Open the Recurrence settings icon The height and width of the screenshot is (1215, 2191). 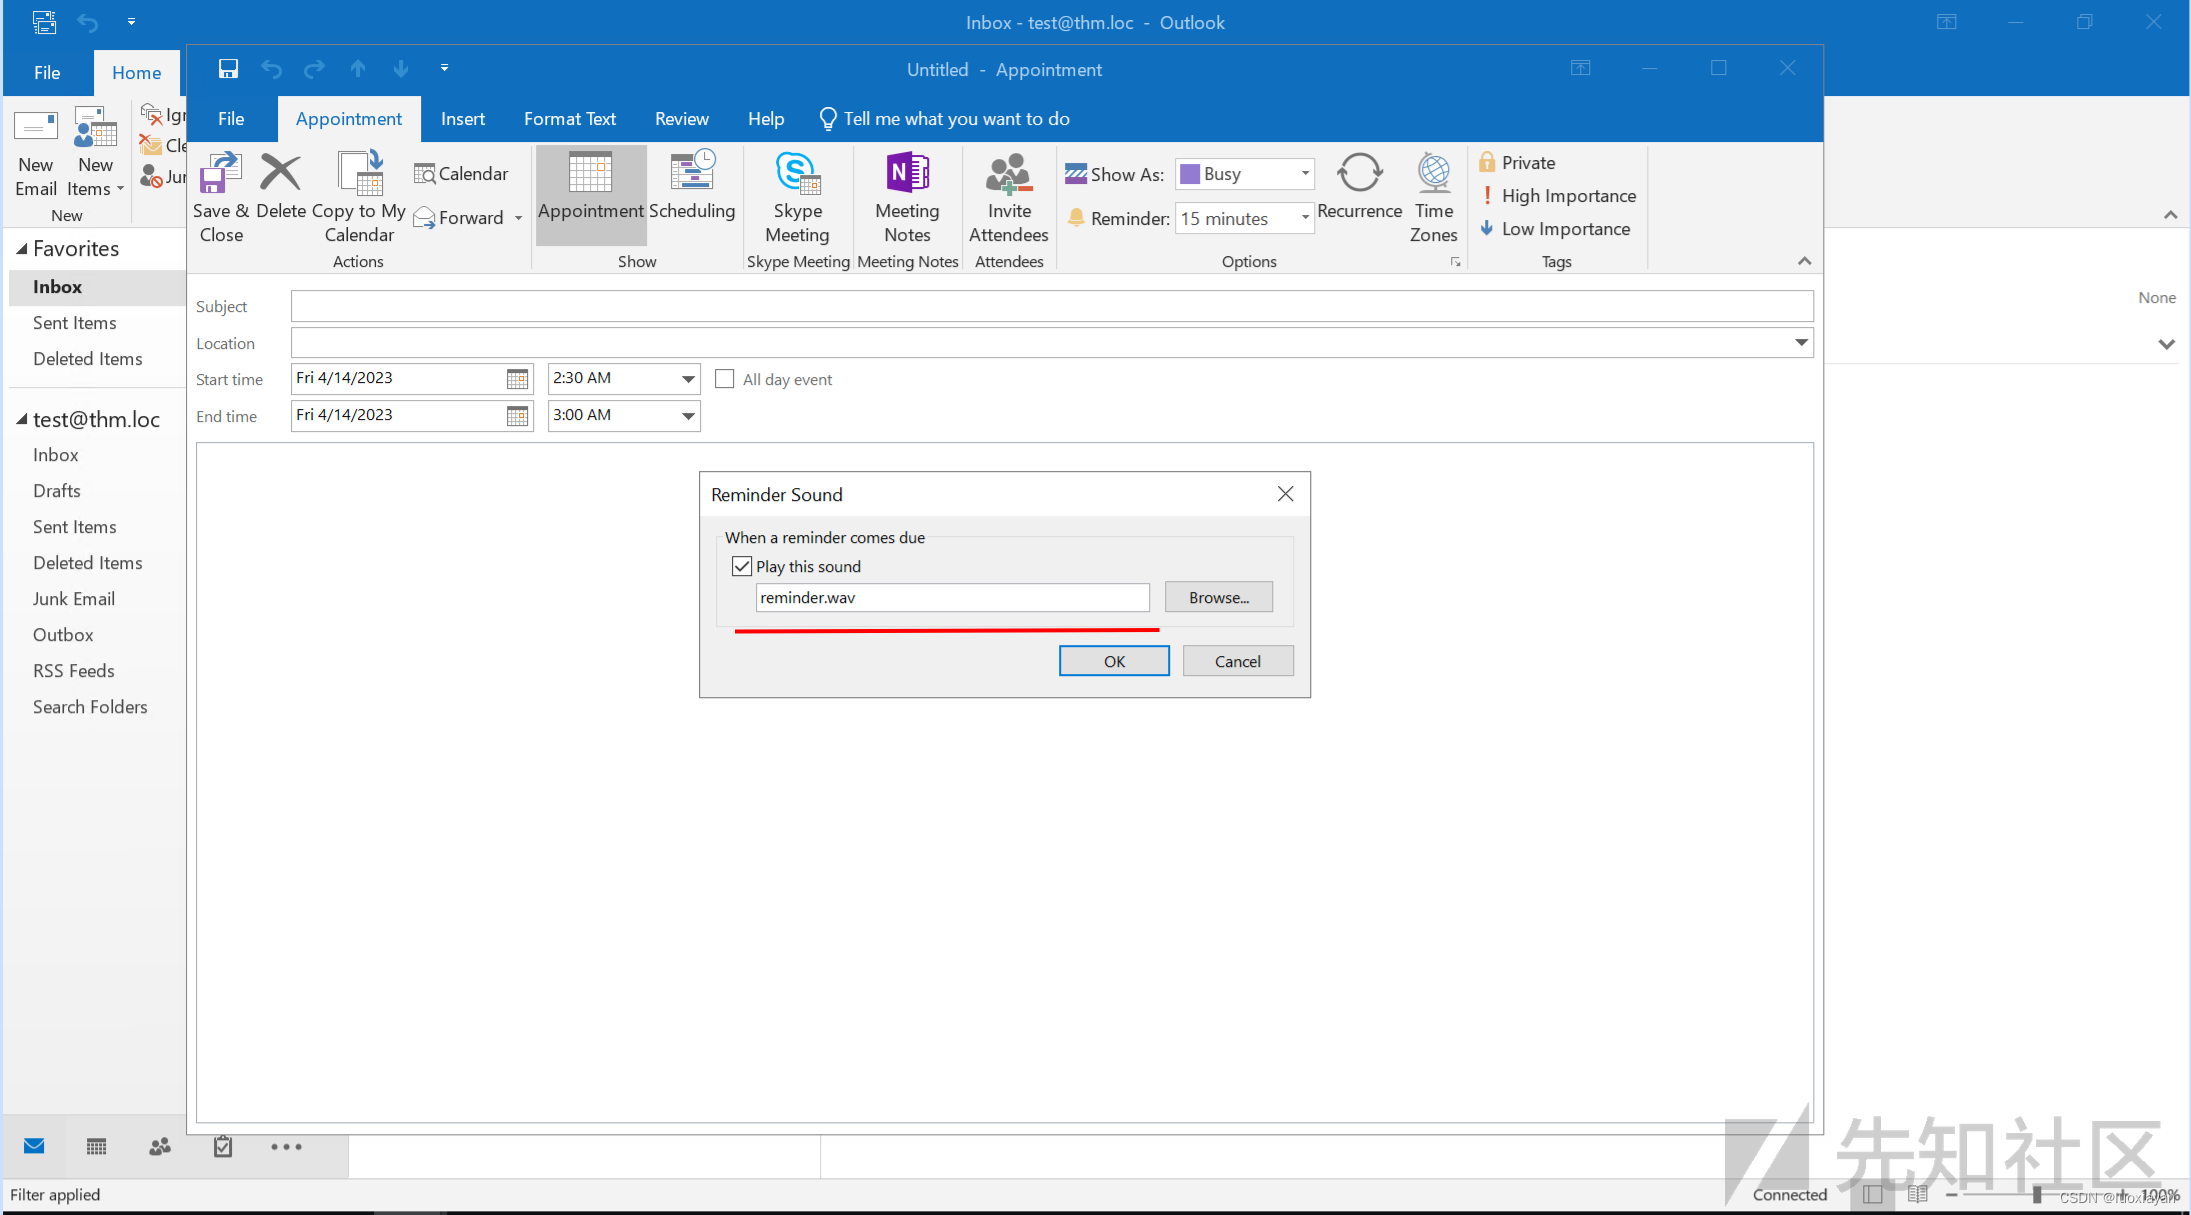coord(1359,173)
